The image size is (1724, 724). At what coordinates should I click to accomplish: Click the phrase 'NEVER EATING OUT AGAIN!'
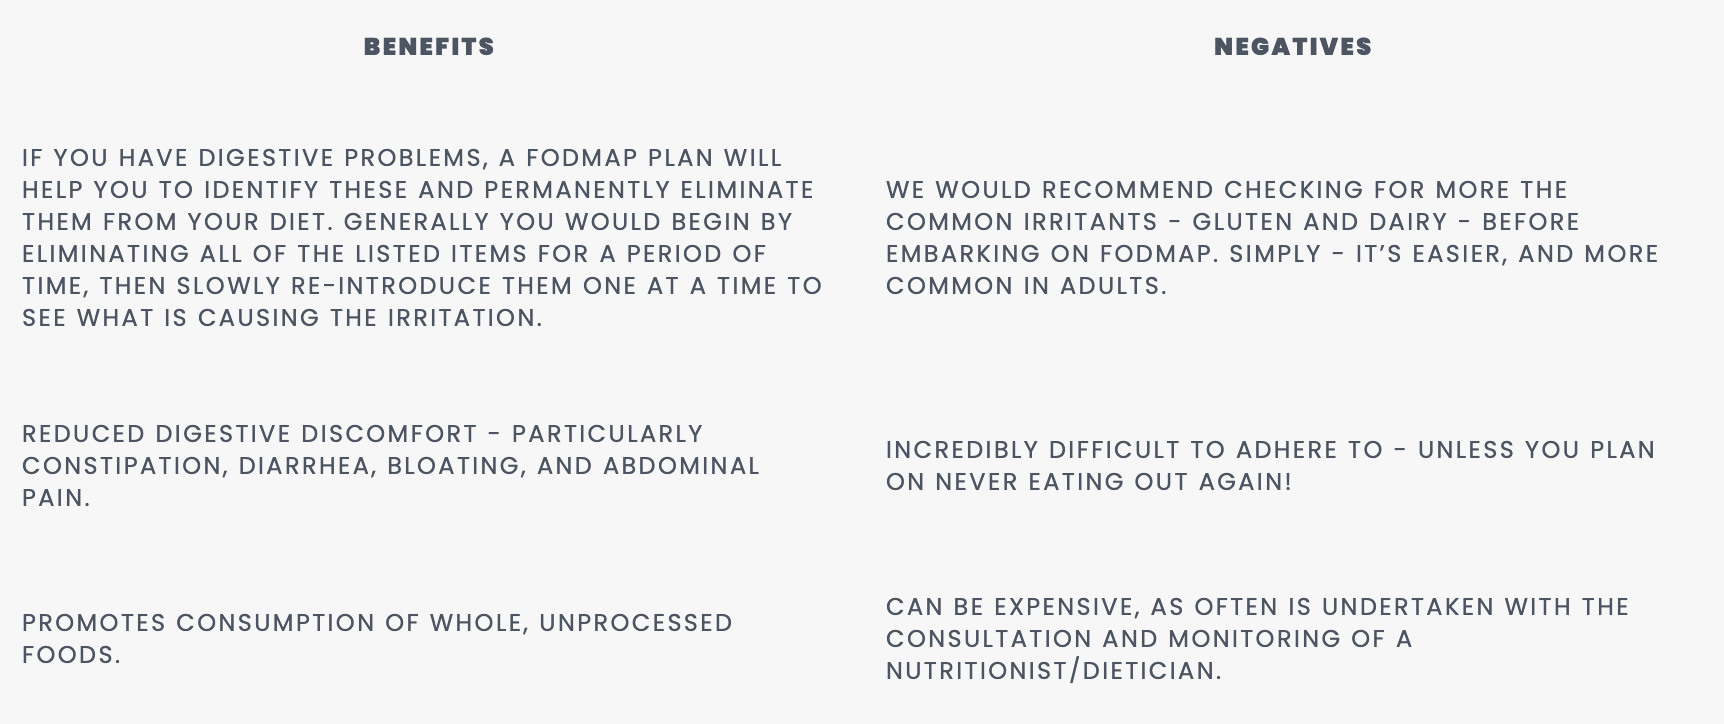pyautogui.click(x=1113, y=482)
